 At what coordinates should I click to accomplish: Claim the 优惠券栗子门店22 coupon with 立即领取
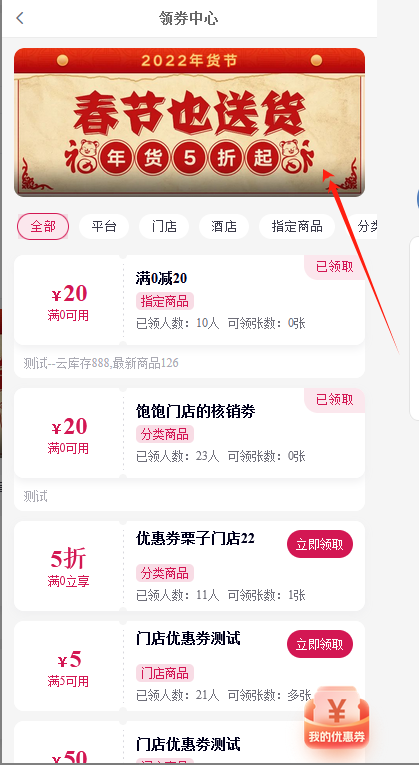click(319, 544)
